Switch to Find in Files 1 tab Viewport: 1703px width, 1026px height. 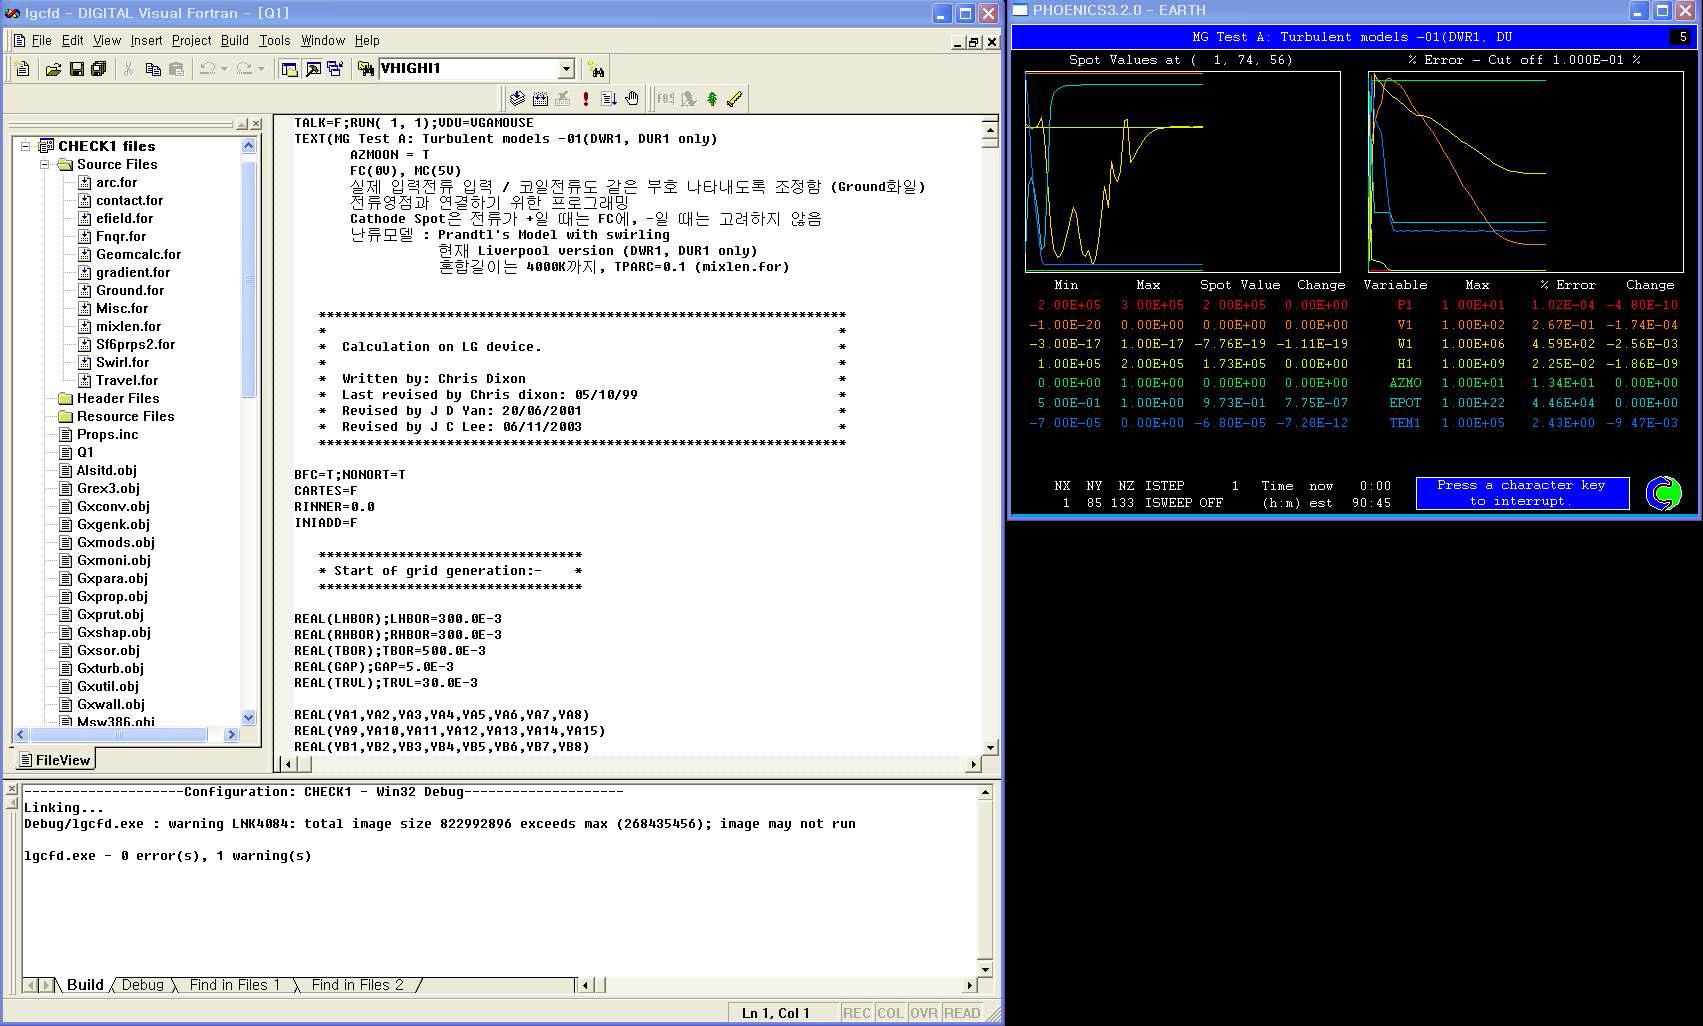click(235, 985)
